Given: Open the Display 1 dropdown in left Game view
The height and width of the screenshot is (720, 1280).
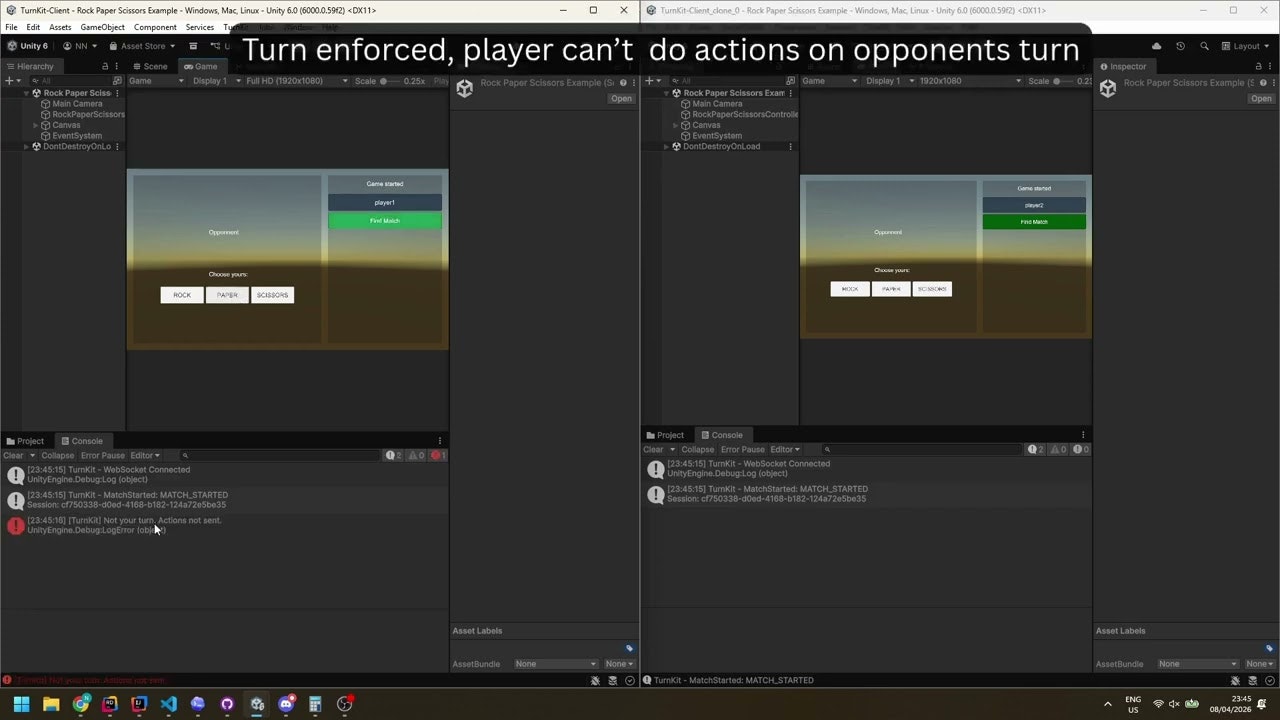Looking at the screenshot, I should pyautogui.click(x=214, y=81).
